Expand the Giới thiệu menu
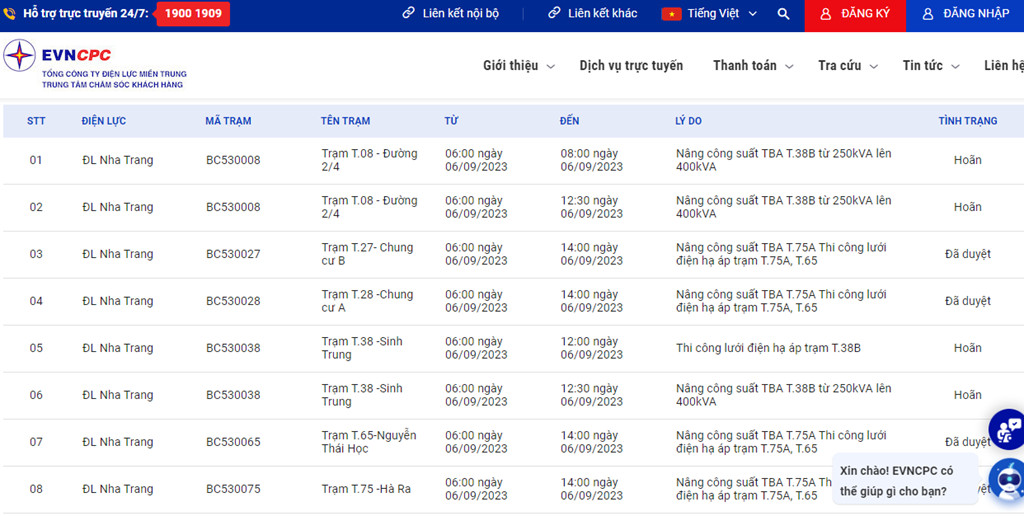Screen dimensions: 1024x516 [517, 66]
